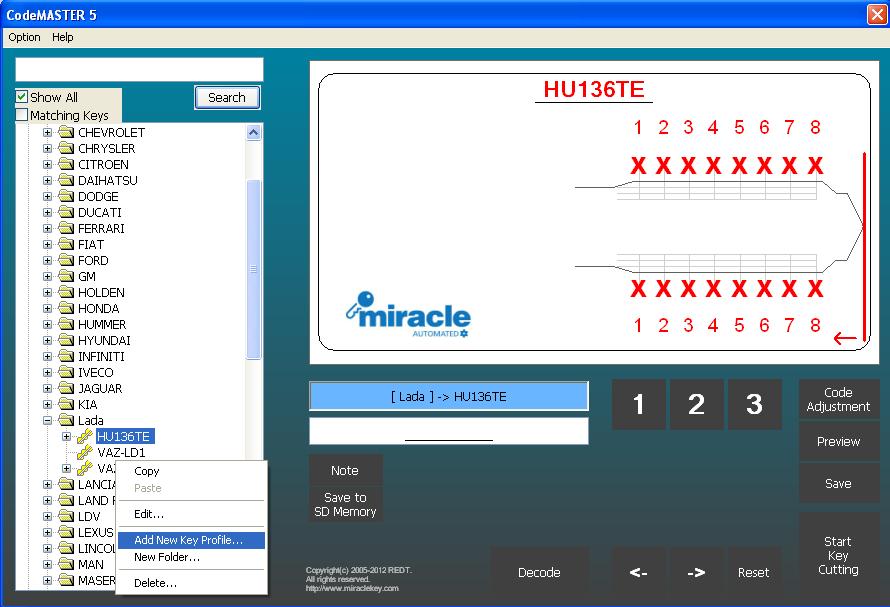The width and height of the screenshot is (890, 607).
Task: Expand the HYUNDAI tree node
Action: (48, 340)
